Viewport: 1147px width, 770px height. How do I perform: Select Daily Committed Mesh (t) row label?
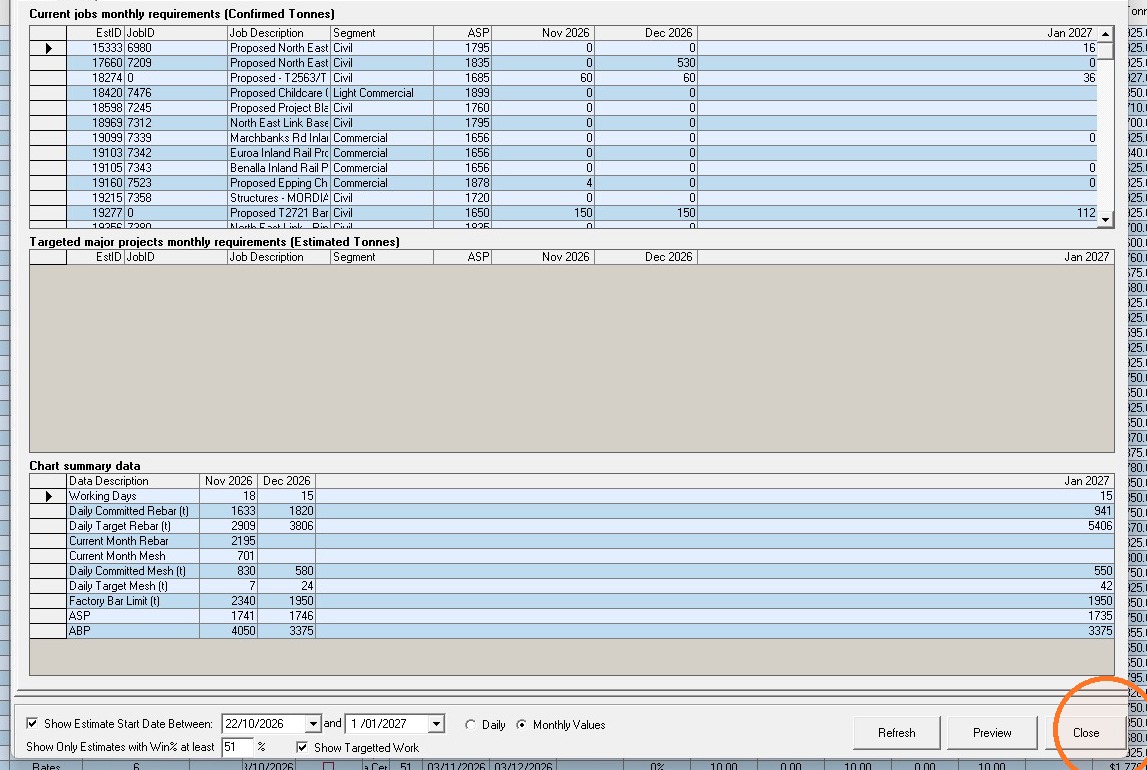pyautogui.click(x=133, y=571)
